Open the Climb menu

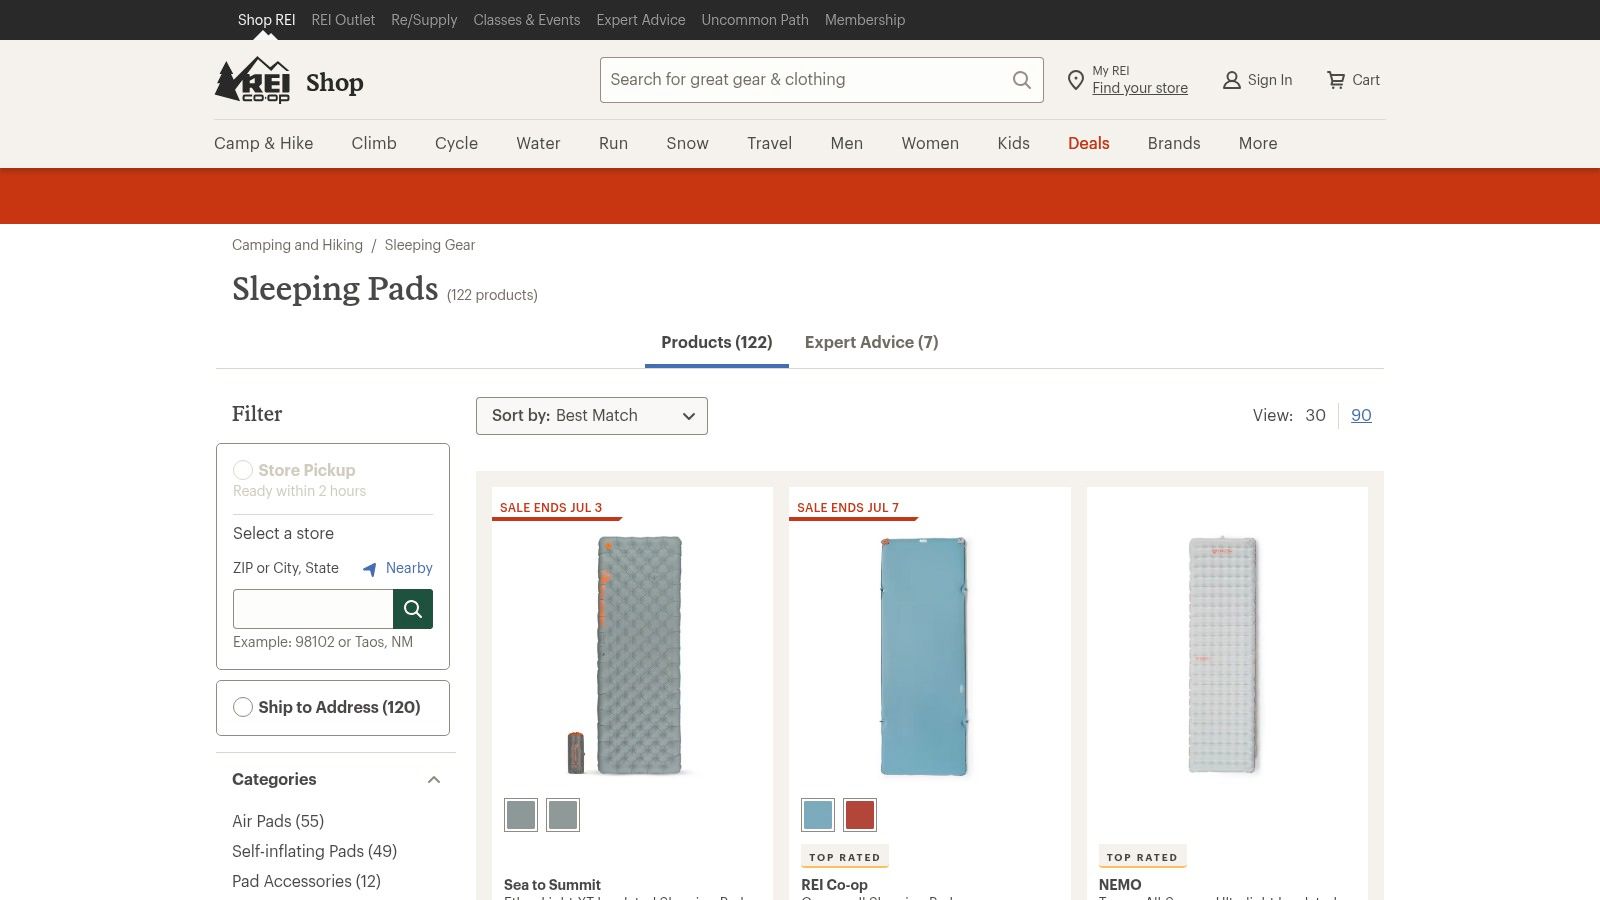(x=374, y=143)
